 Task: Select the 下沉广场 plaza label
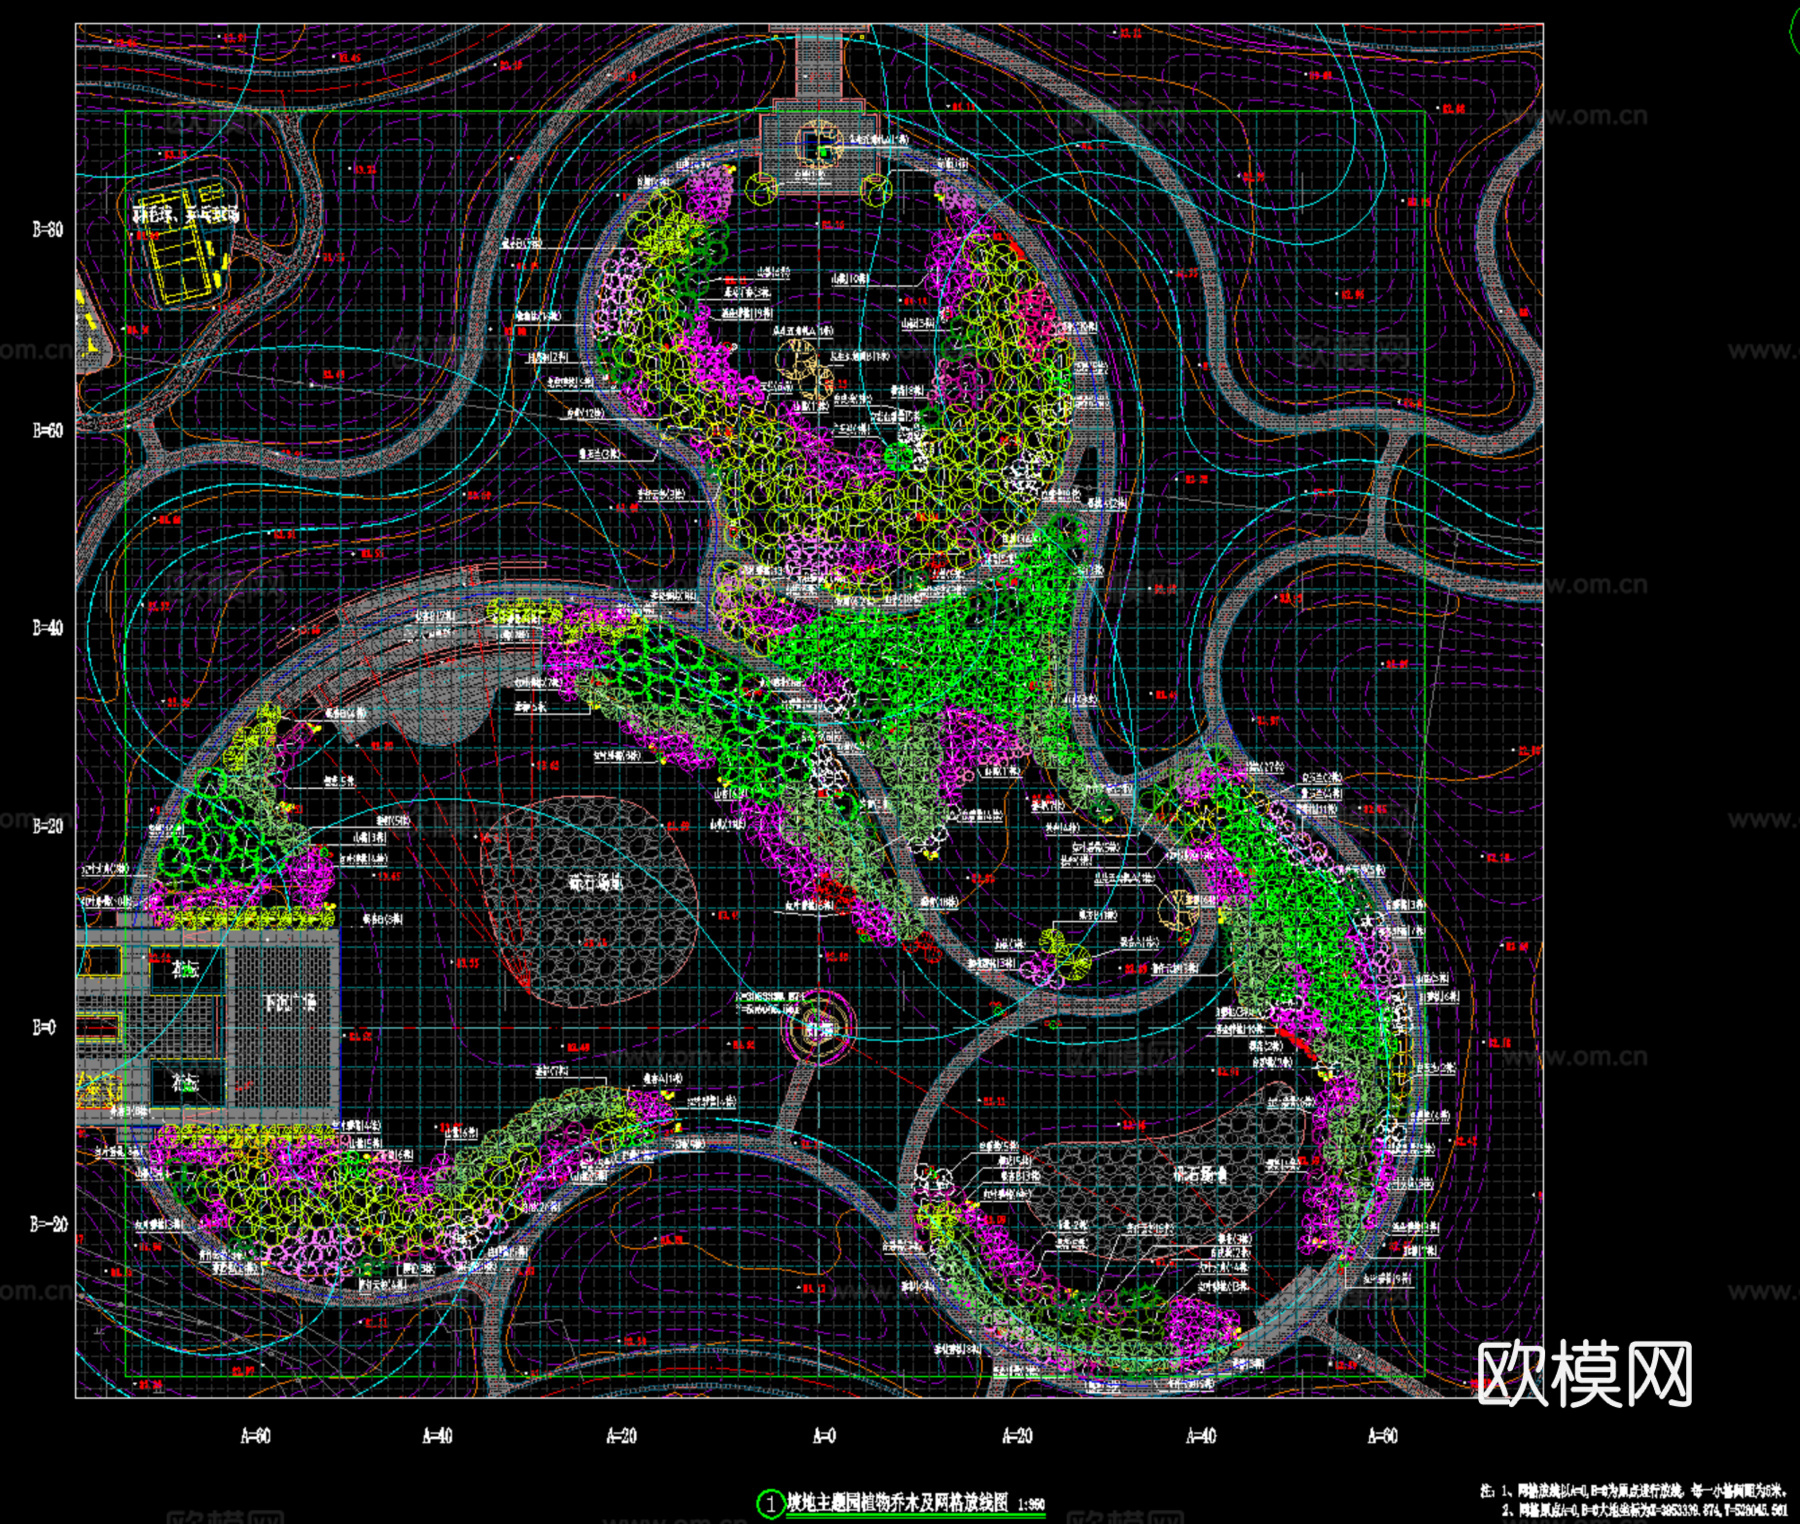click(290, 1002)
